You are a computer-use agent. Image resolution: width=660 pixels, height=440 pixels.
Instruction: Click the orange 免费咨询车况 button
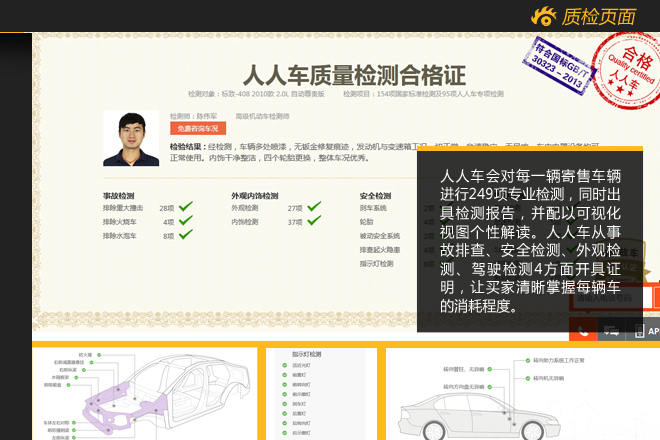point(198,128)
